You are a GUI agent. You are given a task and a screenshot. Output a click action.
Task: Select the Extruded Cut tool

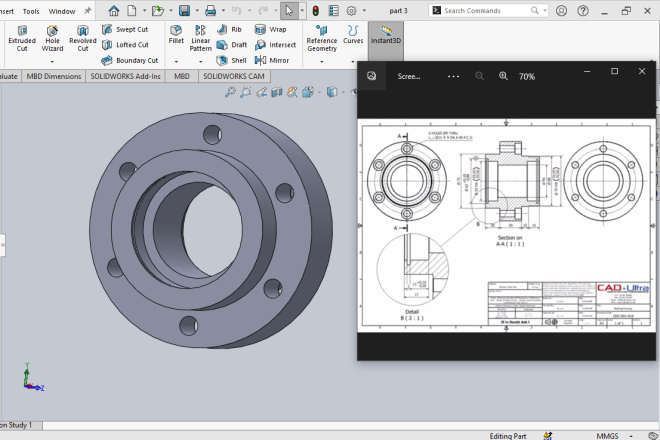21,38
